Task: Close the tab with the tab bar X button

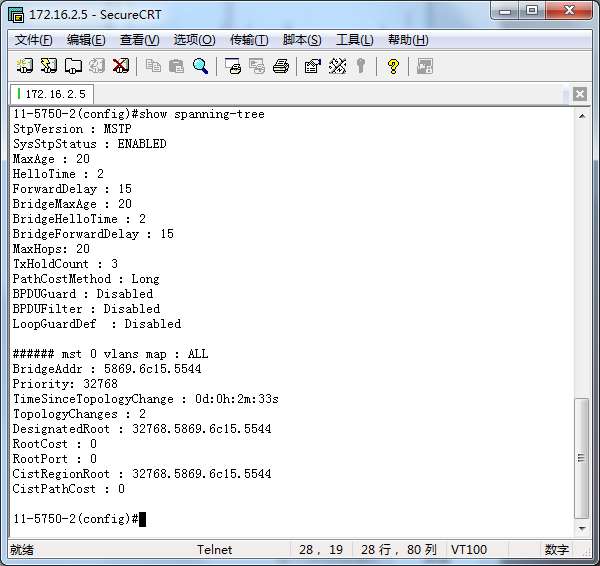Action: pyautogui.click(x=580, y=95)
